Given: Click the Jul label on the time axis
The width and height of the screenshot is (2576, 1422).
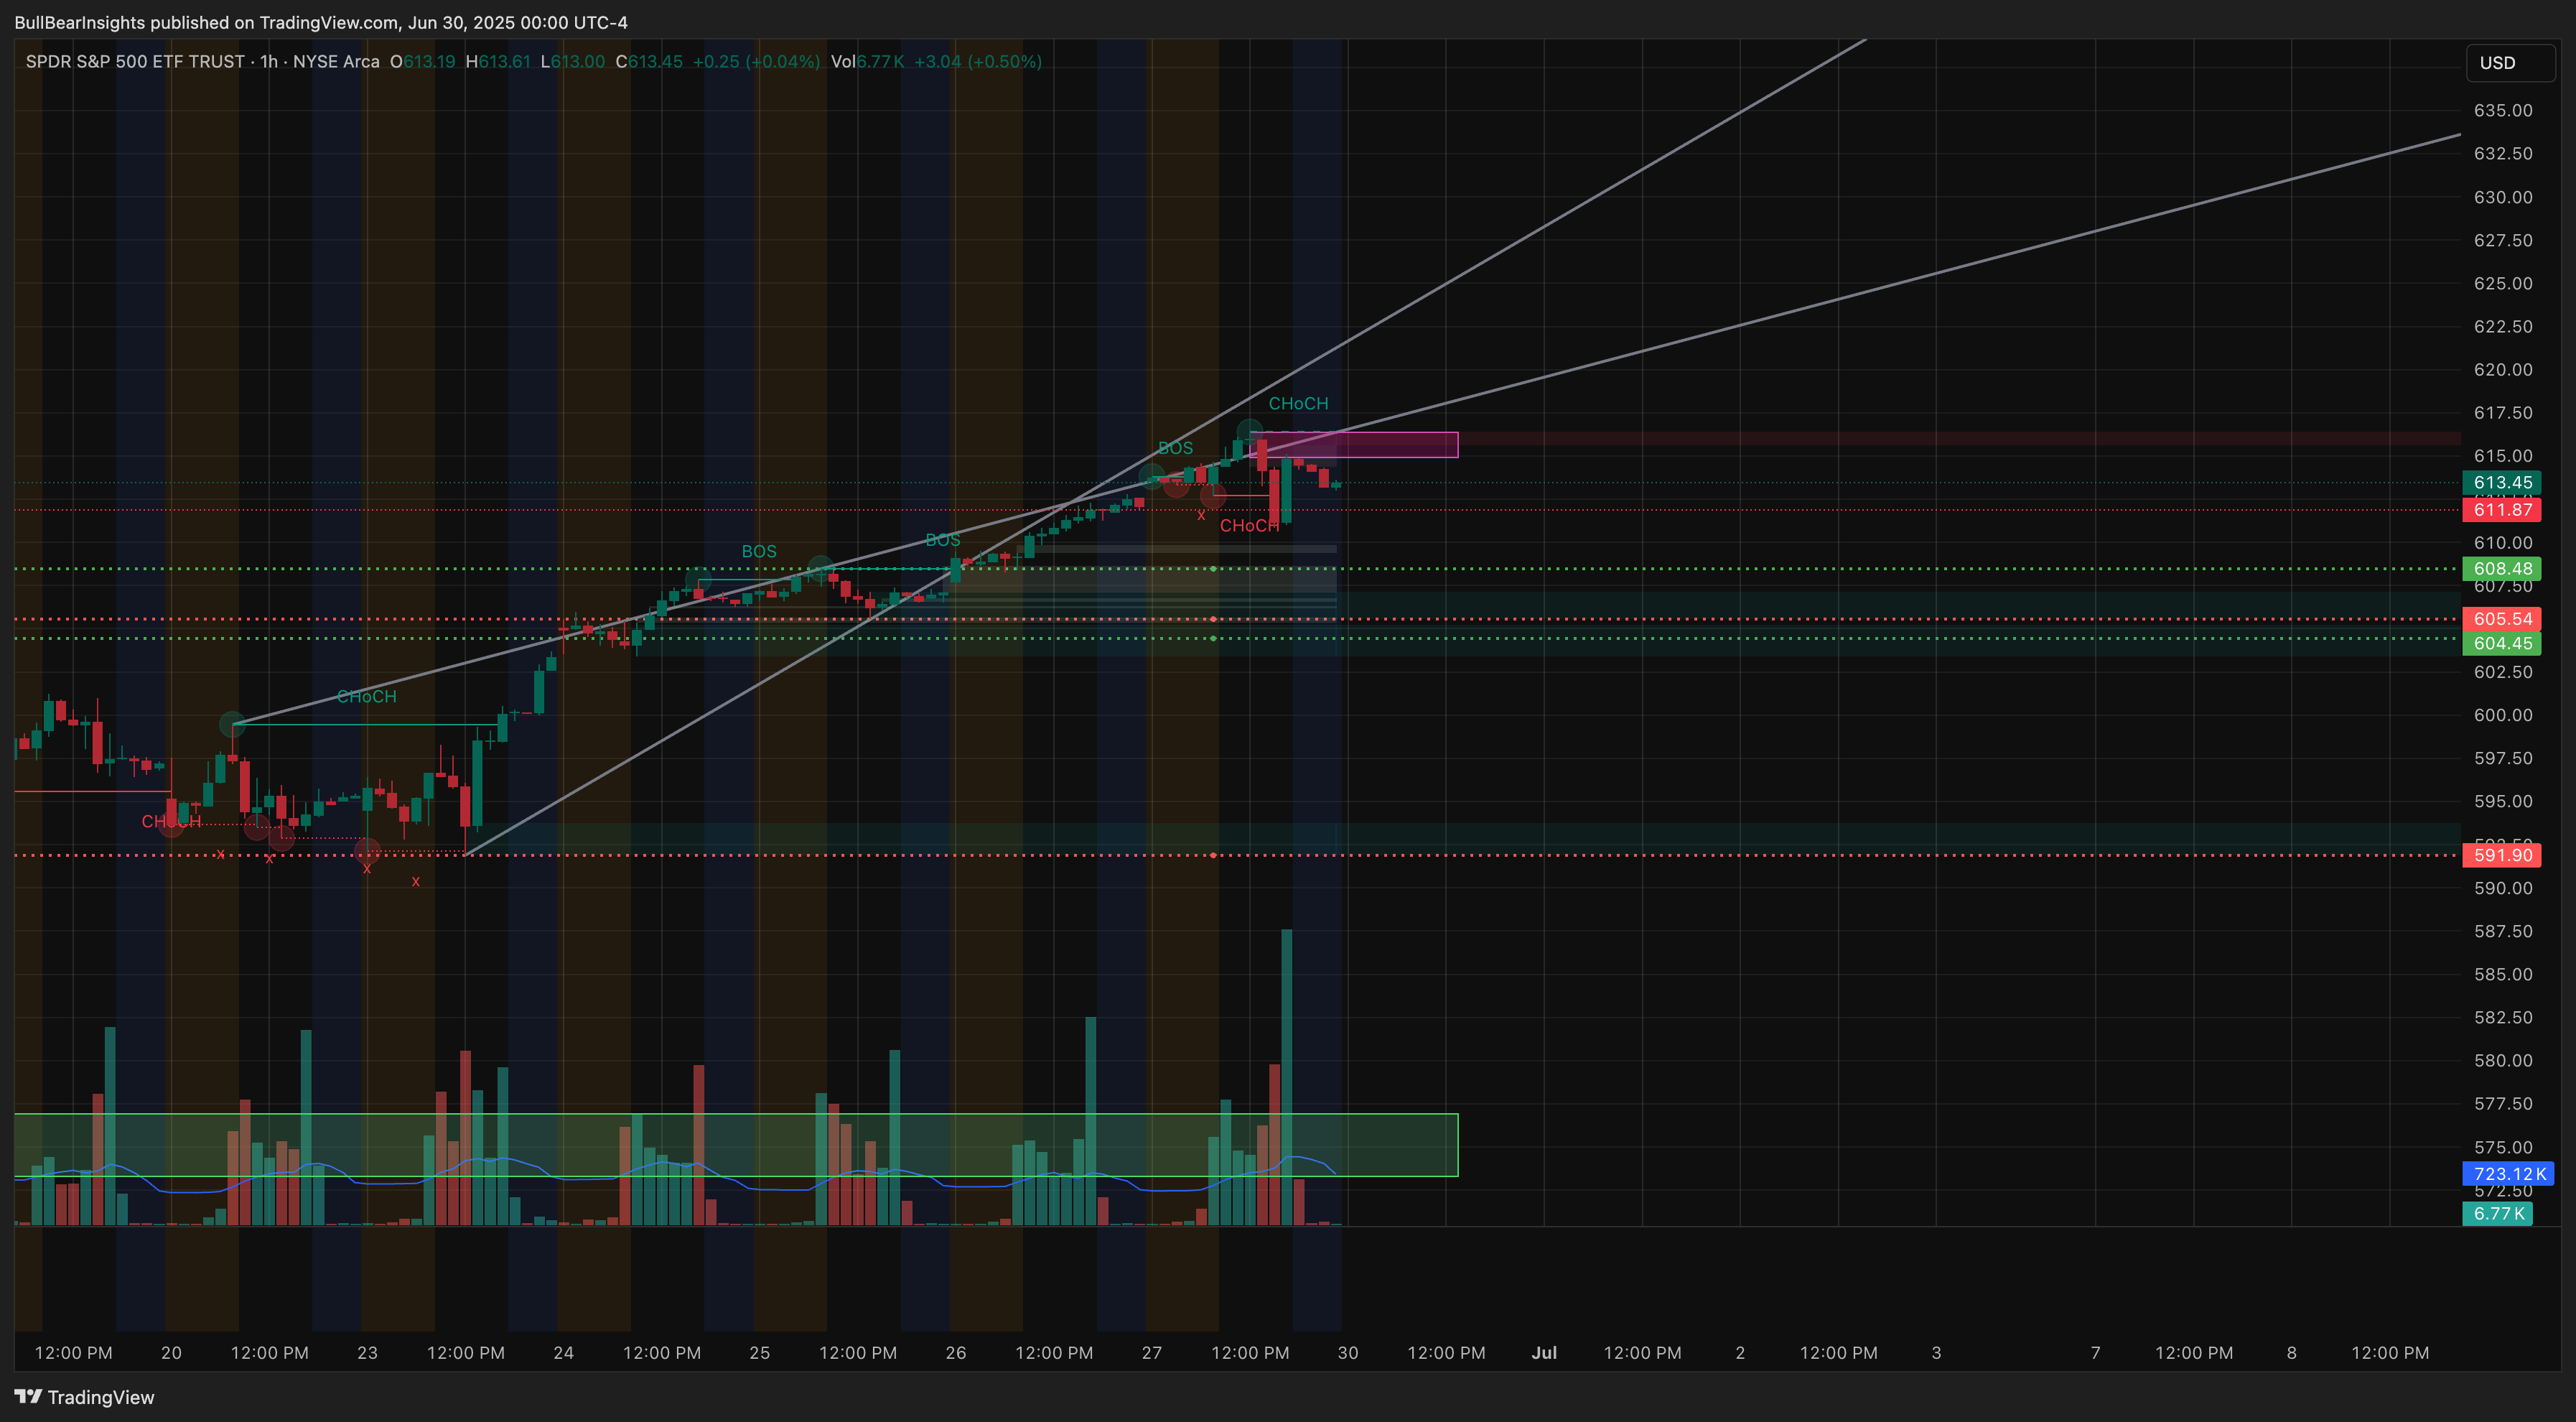Looking at the screenshot, I should tap(1544, 1353).
